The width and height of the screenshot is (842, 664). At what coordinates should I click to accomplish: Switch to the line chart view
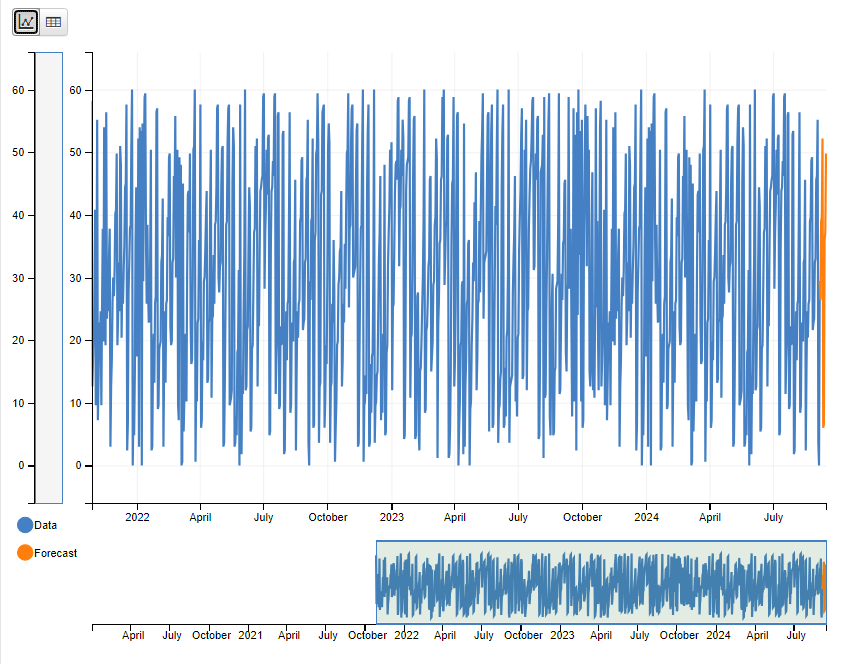point(26,21)
